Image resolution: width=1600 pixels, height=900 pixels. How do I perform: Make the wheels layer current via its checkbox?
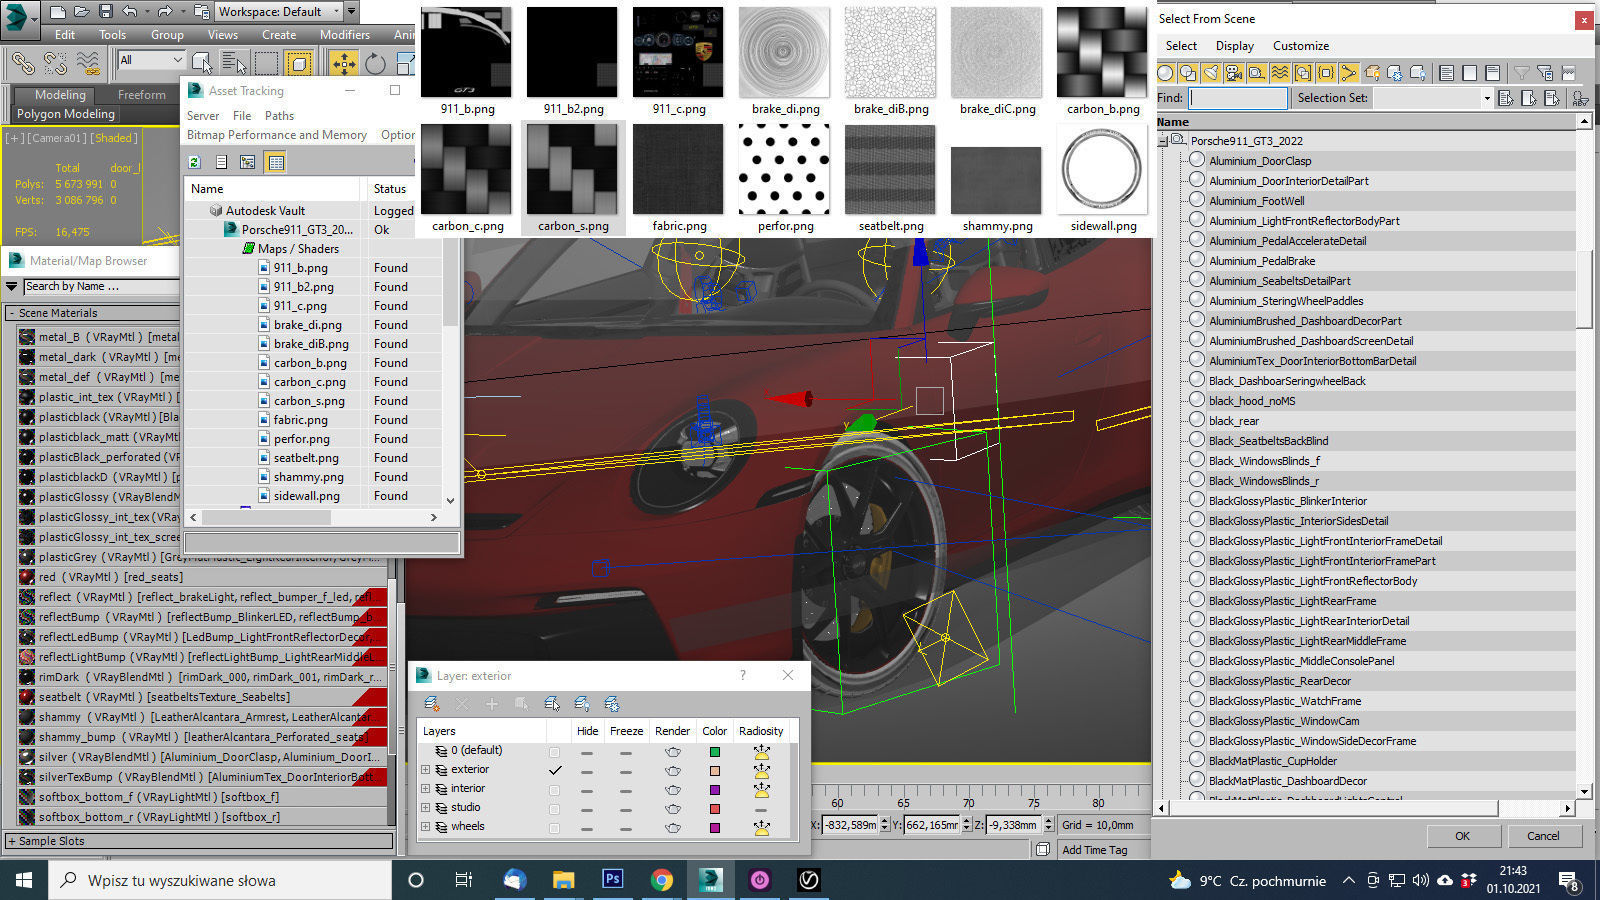tap(554, 827)
